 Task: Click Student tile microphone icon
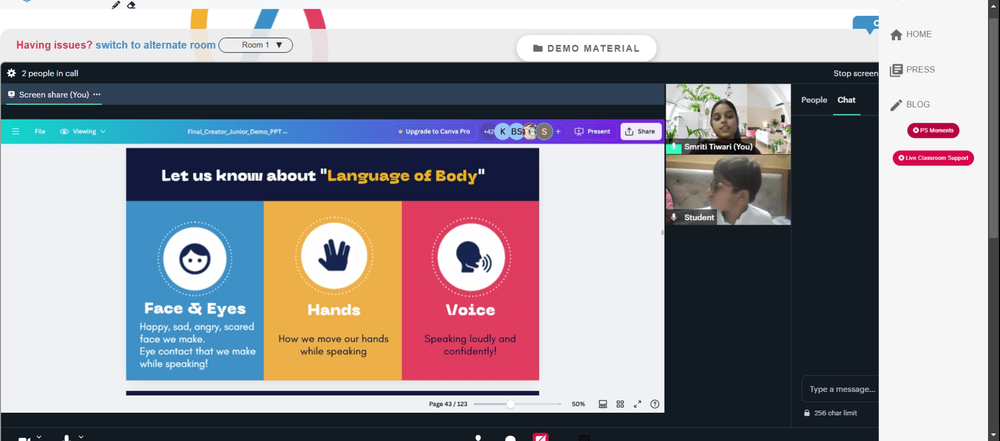[x=673, y=217]
